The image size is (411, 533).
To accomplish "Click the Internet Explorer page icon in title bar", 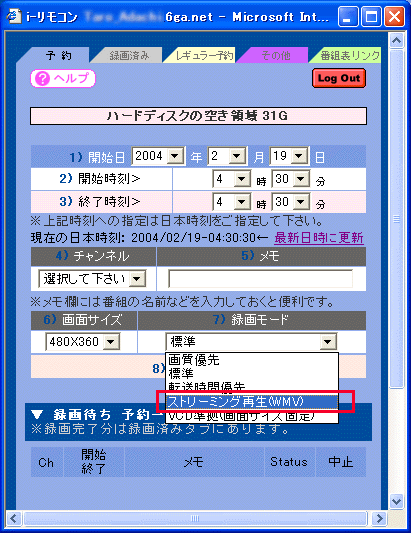I will [14, 16].
